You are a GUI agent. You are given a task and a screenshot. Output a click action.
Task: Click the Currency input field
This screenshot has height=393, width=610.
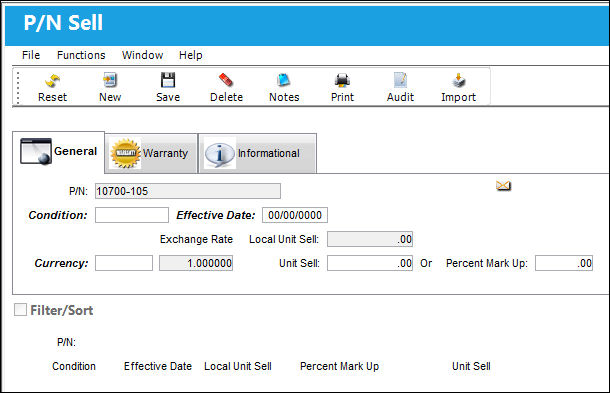tap(124, 263)
